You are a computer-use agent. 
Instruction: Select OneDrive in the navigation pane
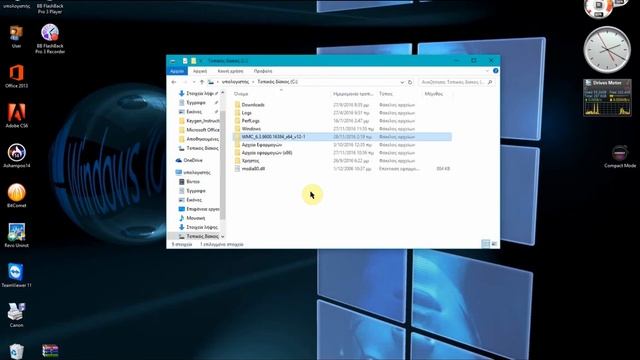click(x=193, y=160)
